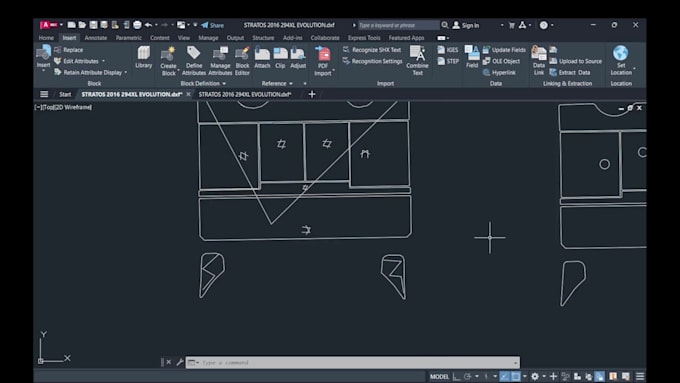Toggle Object Snap Tracking highlighted button

point(504,376)
